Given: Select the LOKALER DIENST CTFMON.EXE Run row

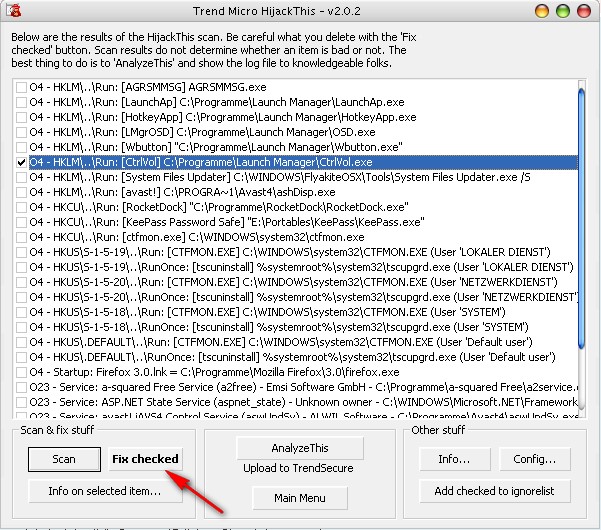Looking at the screenshot, I should coord(290,252).
